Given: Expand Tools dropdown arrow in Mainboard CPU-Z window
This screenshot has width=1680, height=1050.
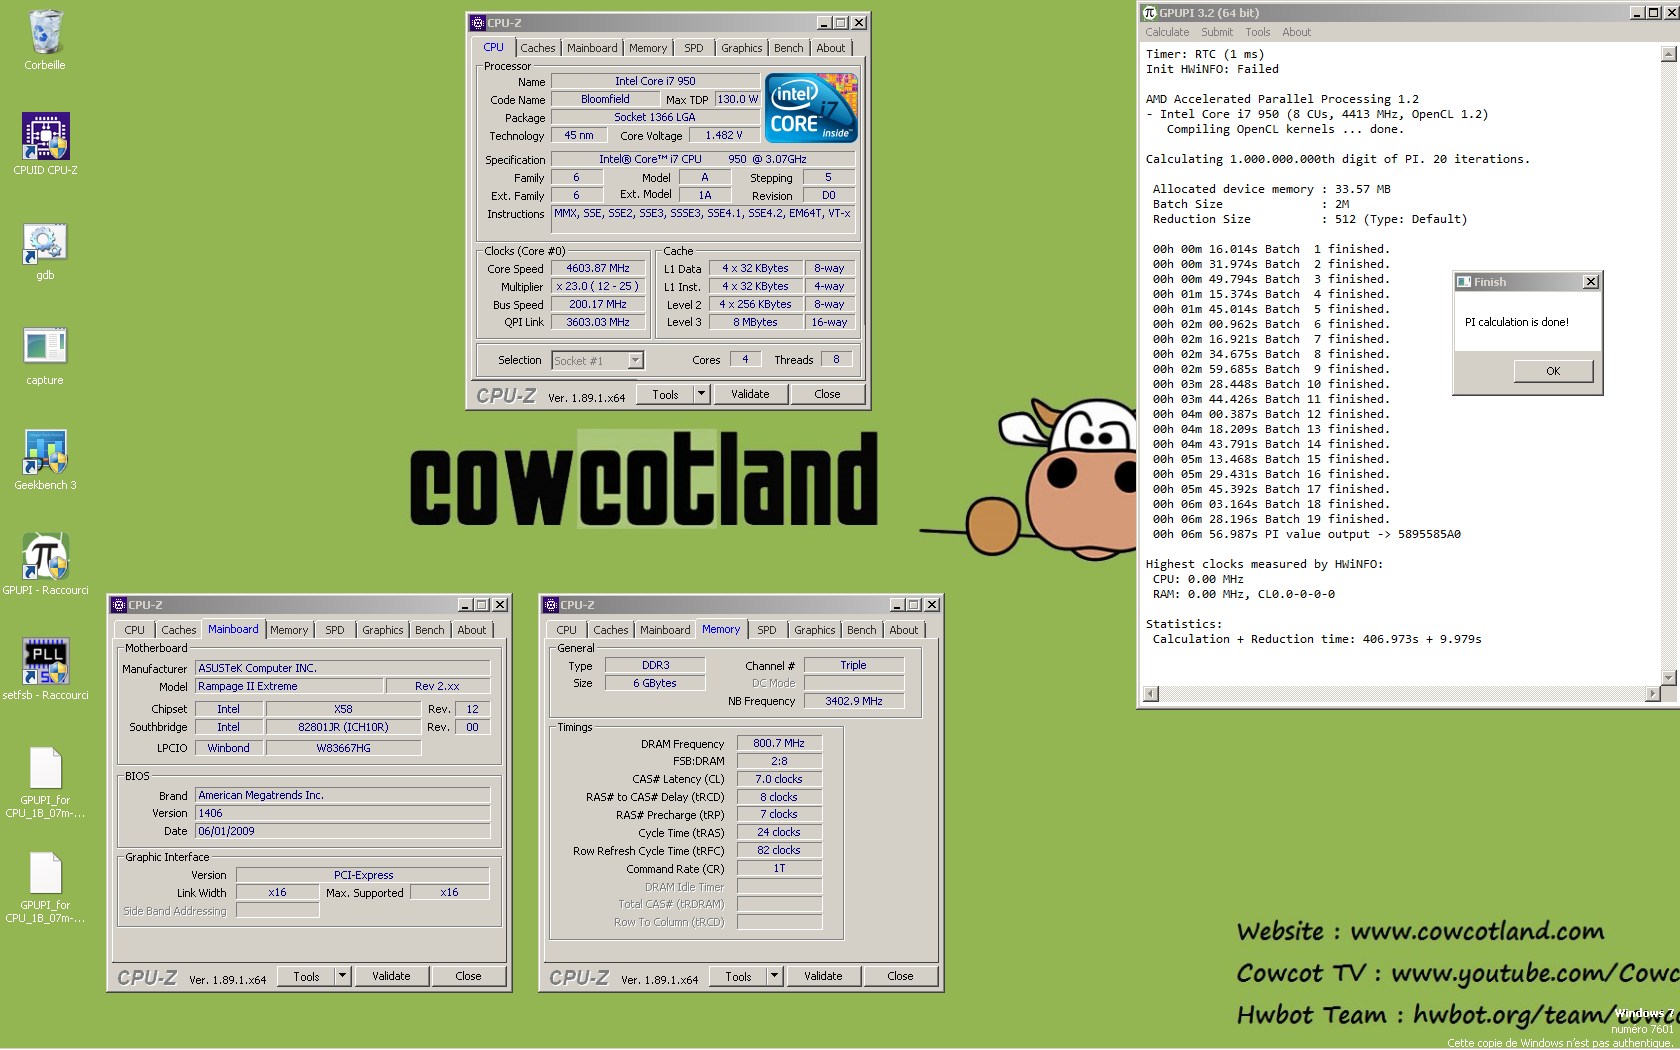Looking at the screenshot, I should click(x=343, y=976).
